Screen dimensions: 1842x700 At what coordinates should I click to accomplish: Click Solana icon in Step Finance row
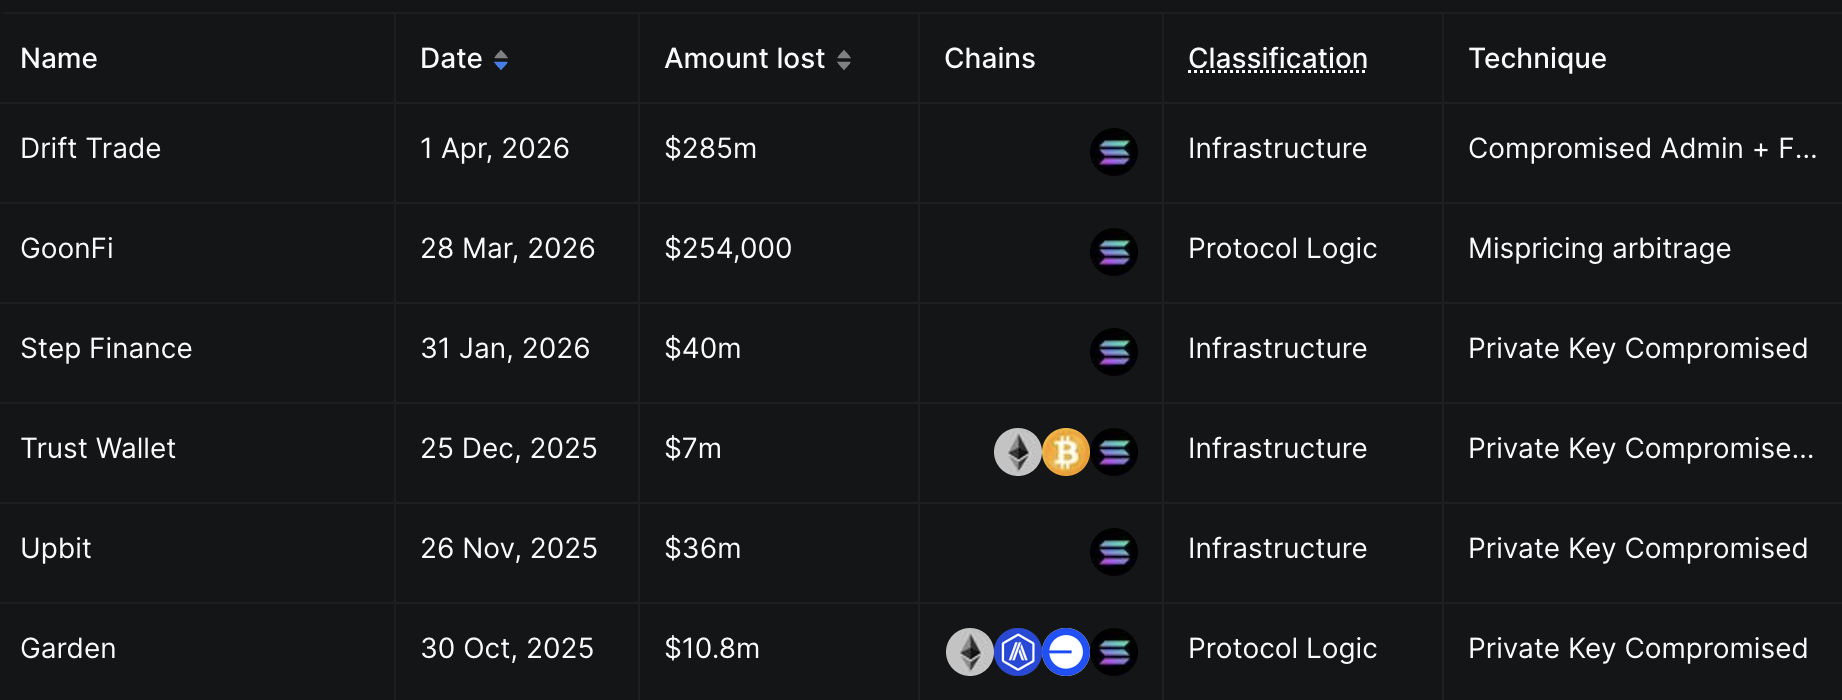point(1114,352)
